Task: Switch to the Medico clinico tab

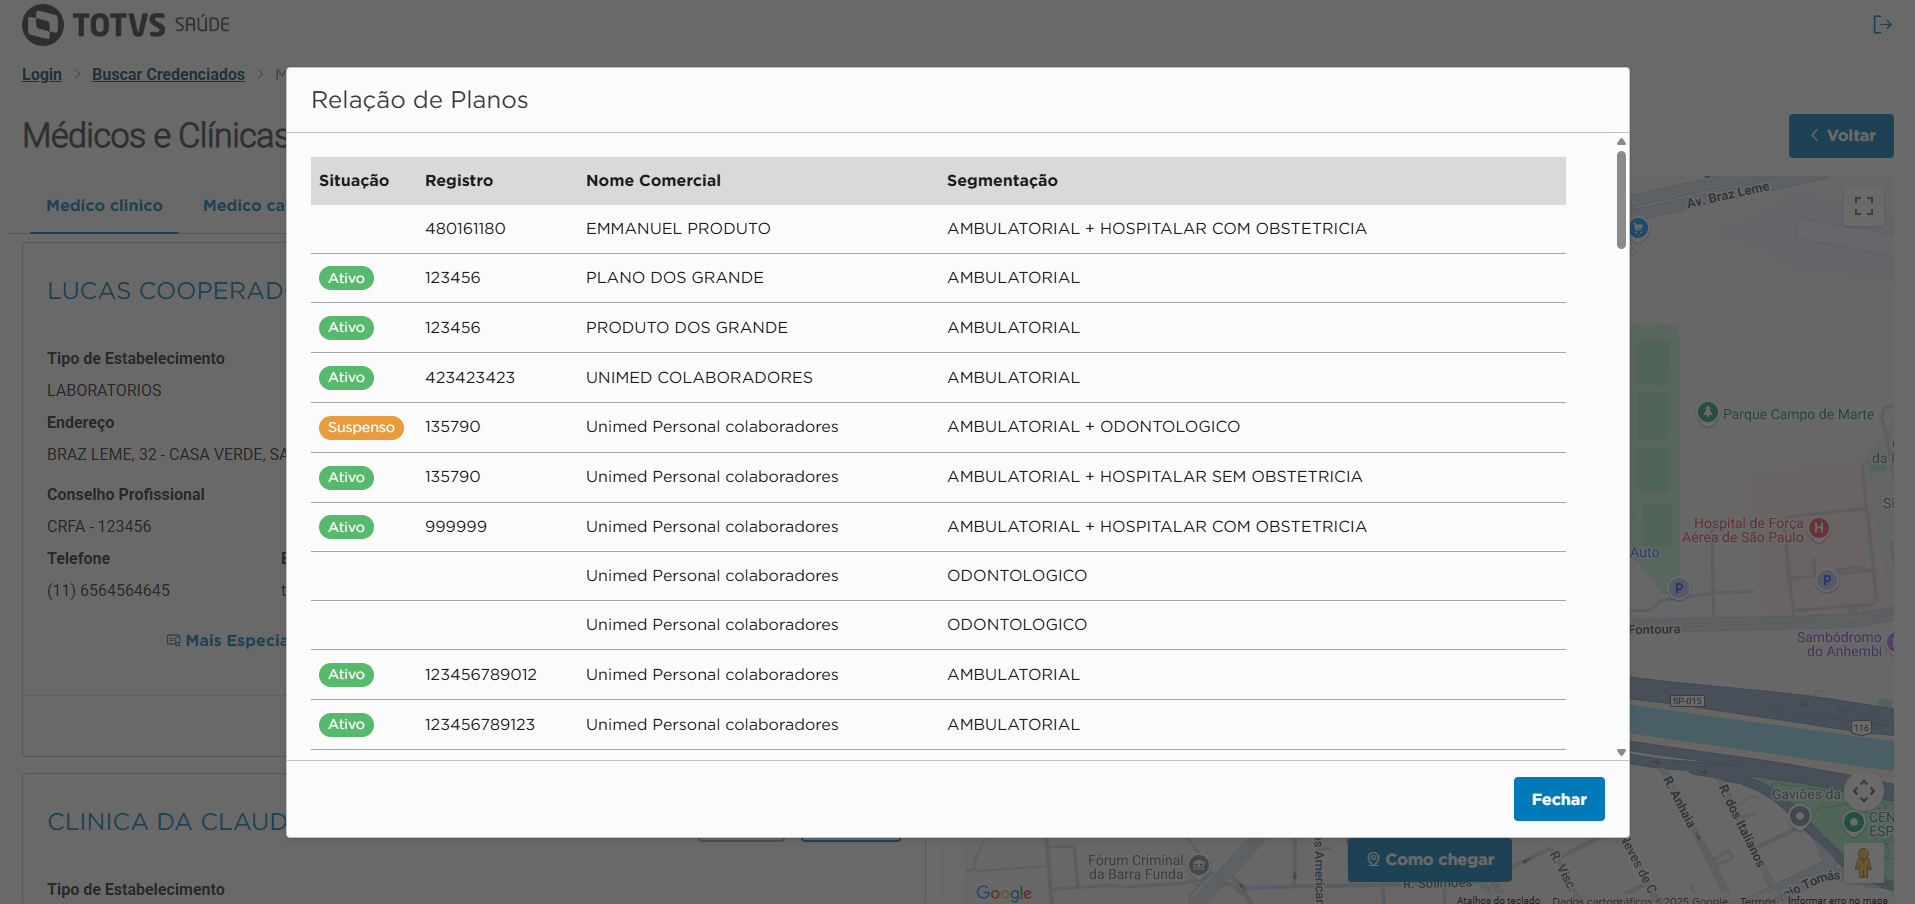Action: tap(104, 206)
